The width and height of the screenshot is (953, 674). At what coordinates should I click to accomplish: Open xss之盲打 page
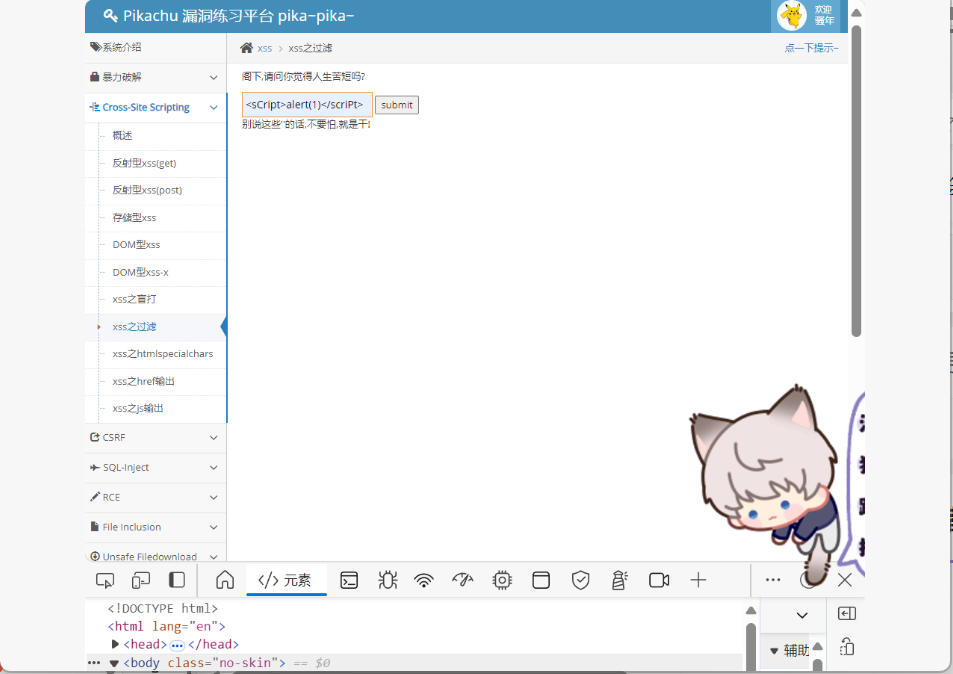pyautogui.click(x=134, y=299)
